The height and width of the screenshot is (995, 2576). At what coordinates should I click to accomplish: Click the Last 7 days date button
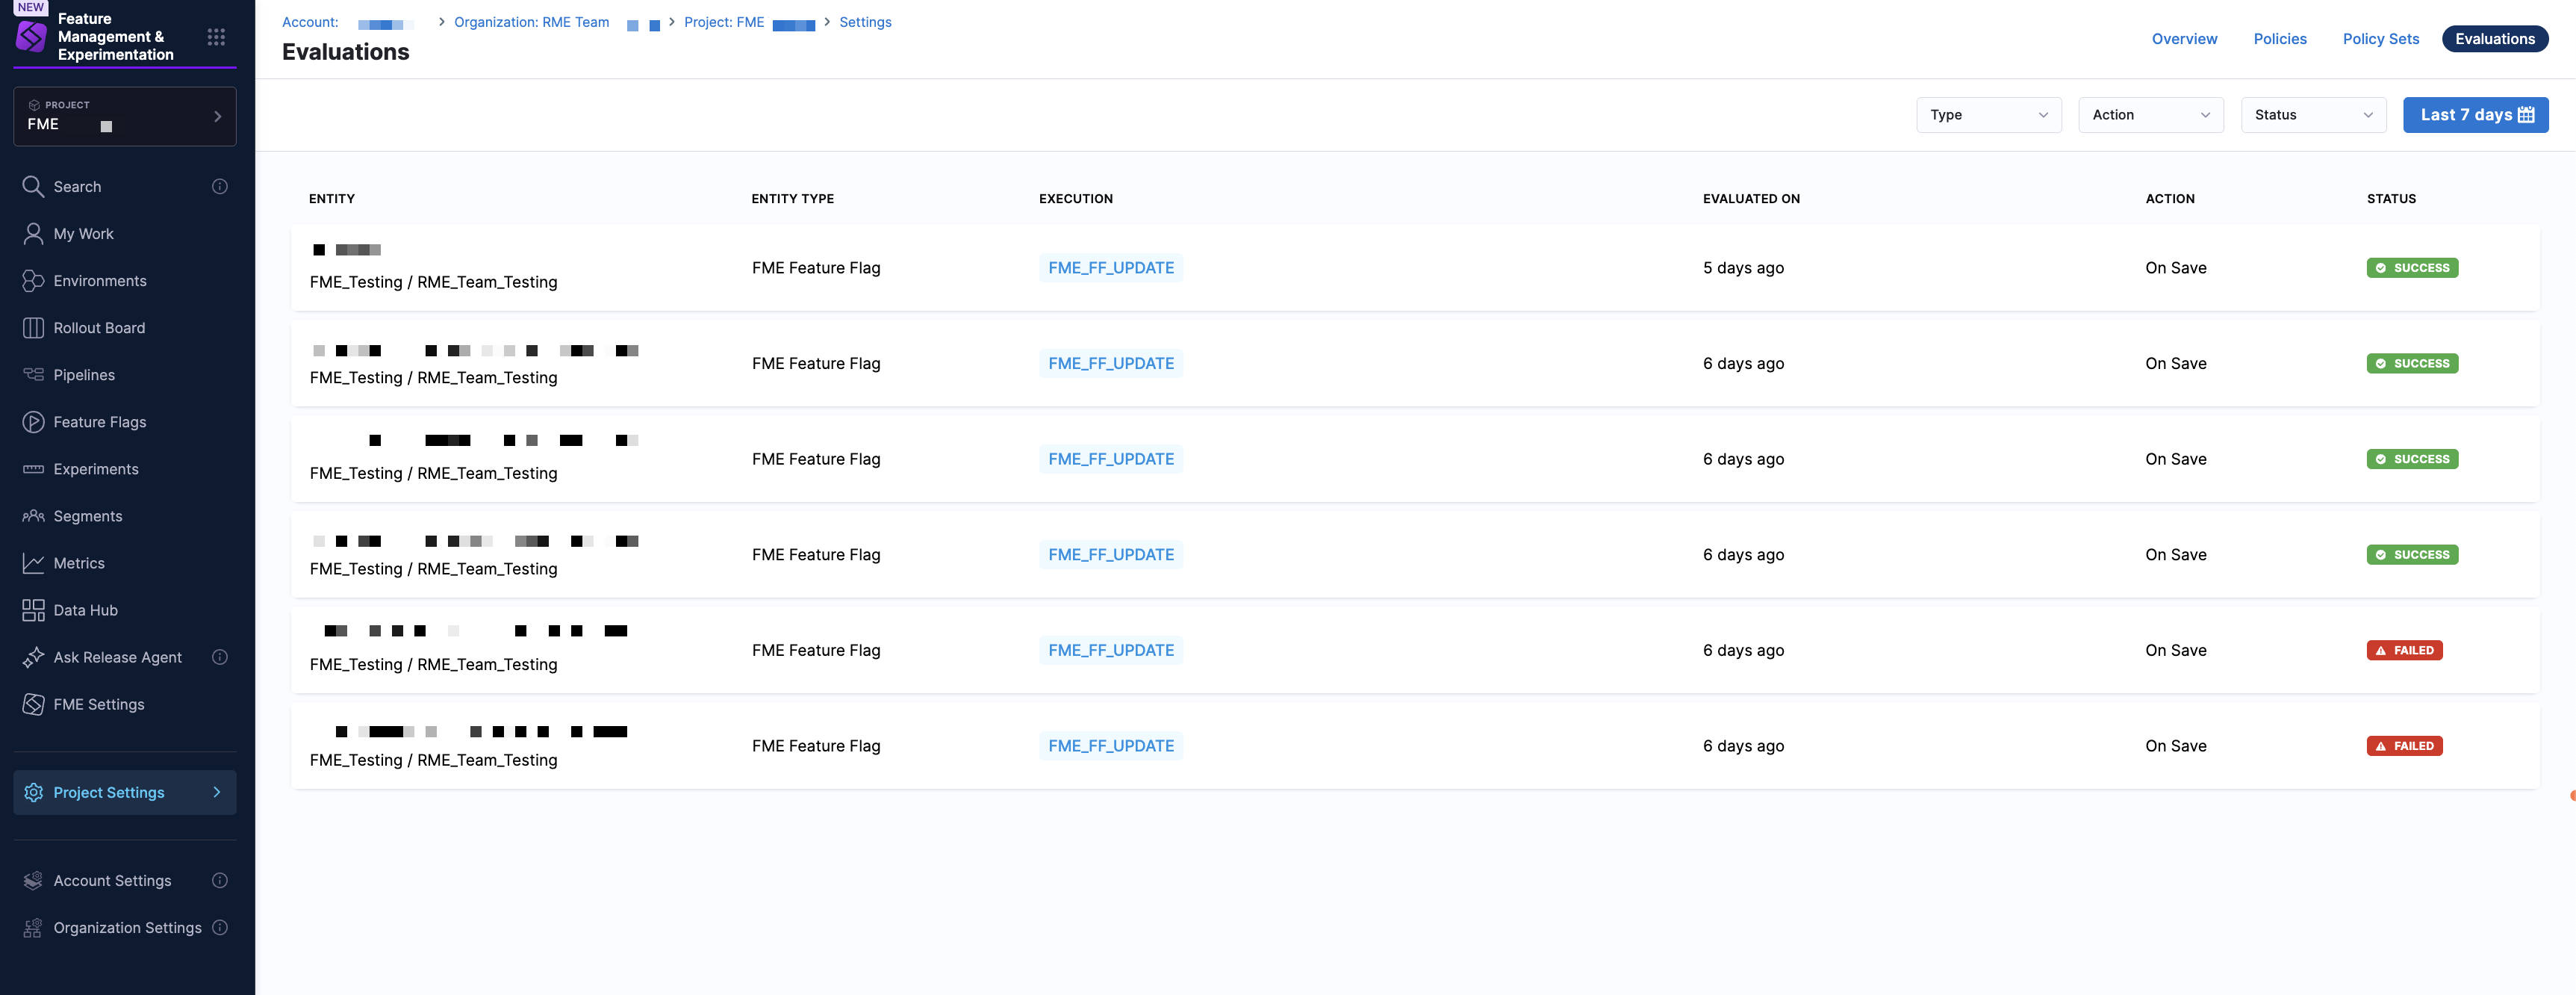coord(2475,115)
